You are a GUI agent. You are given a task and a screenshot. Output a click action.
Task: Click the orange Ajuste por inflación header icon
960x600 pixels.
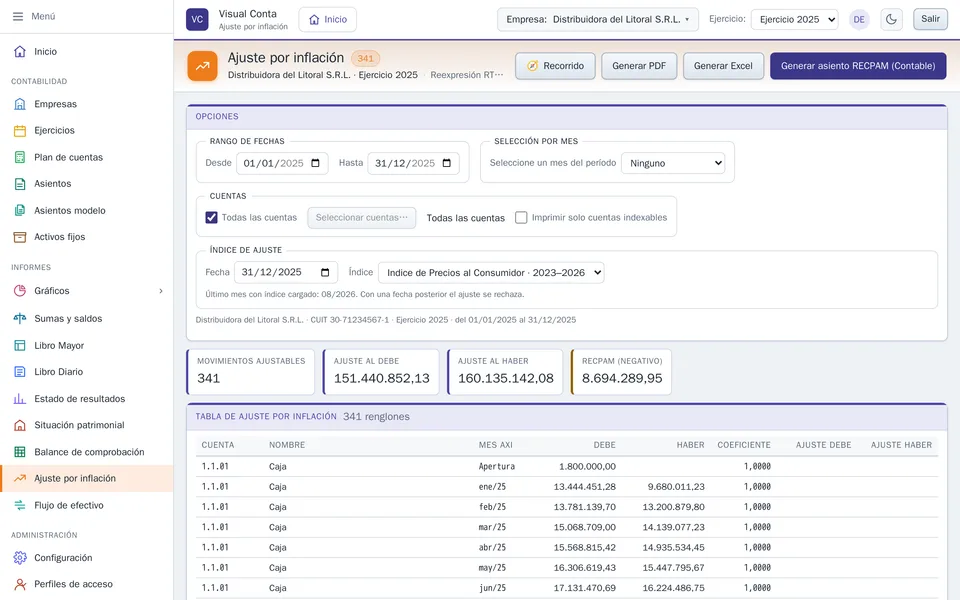(203, 66)
